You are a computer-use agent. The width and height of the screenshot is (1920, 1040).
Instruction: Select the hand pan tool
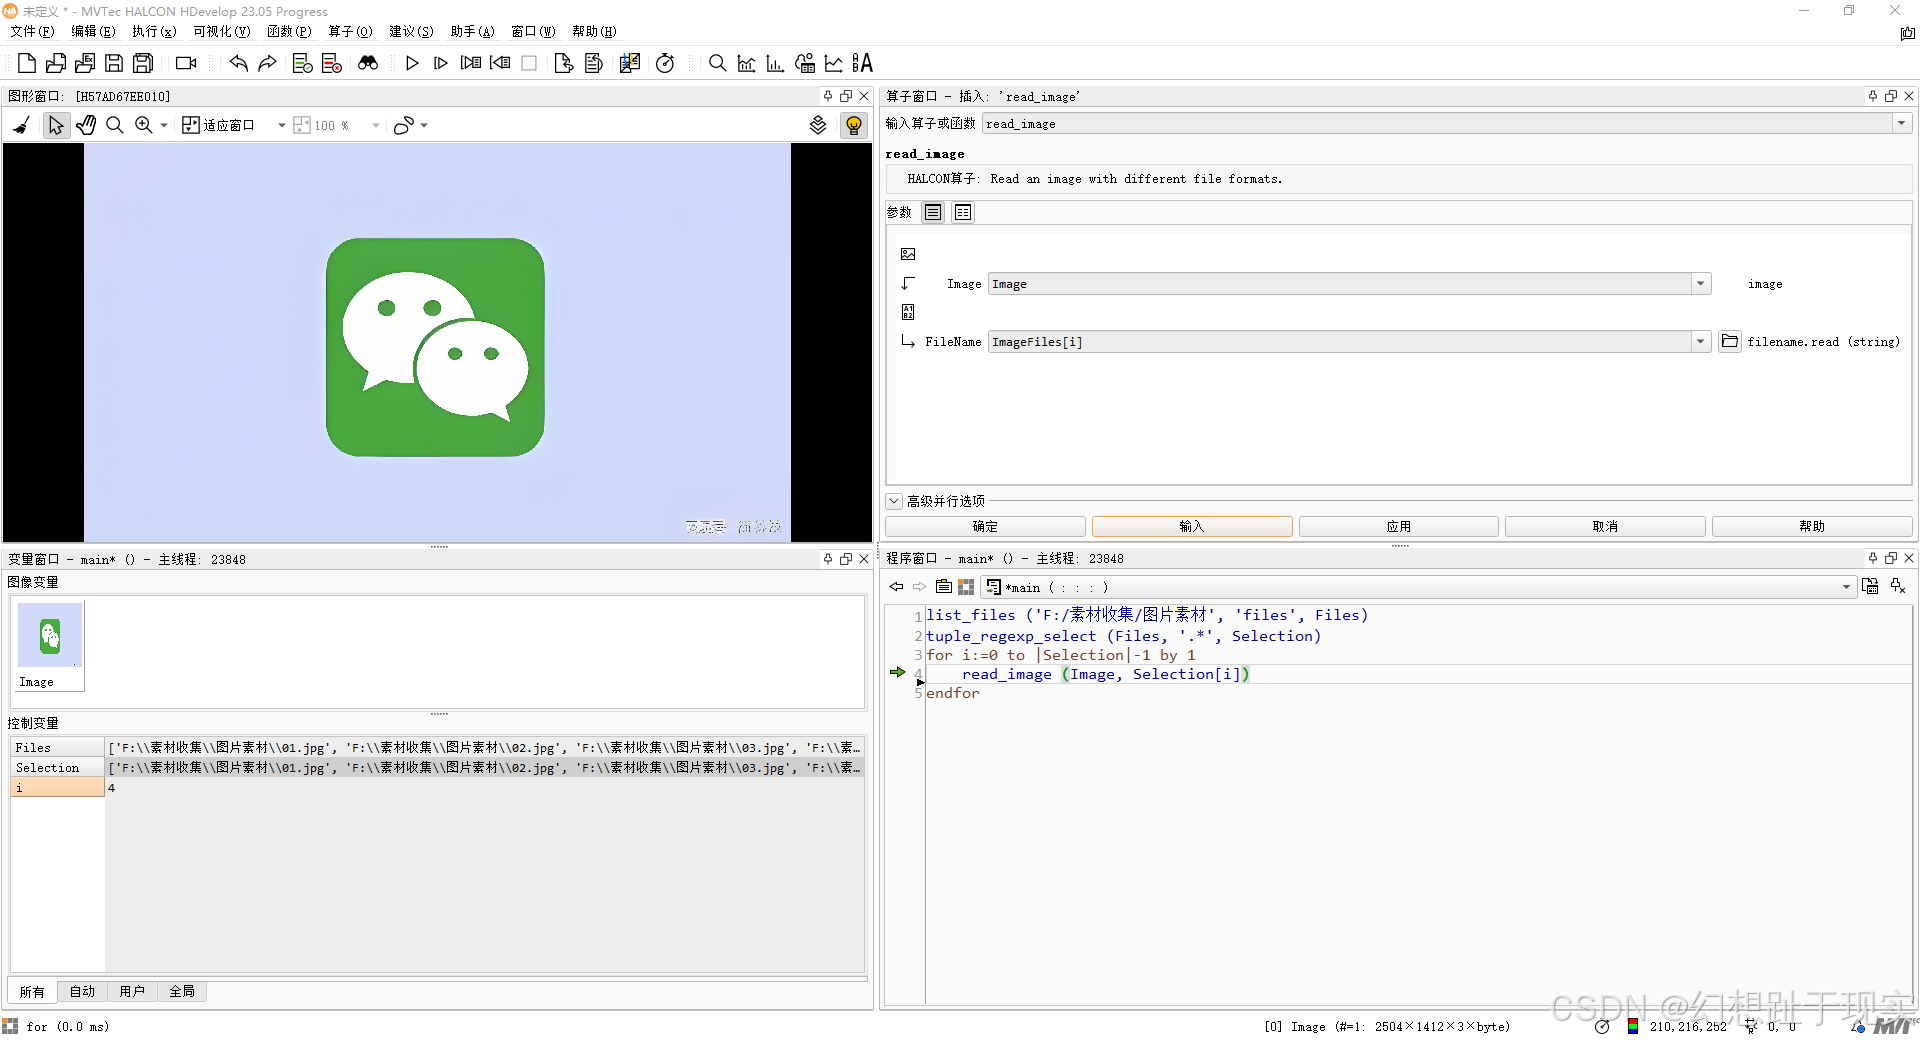click(86, 125)
